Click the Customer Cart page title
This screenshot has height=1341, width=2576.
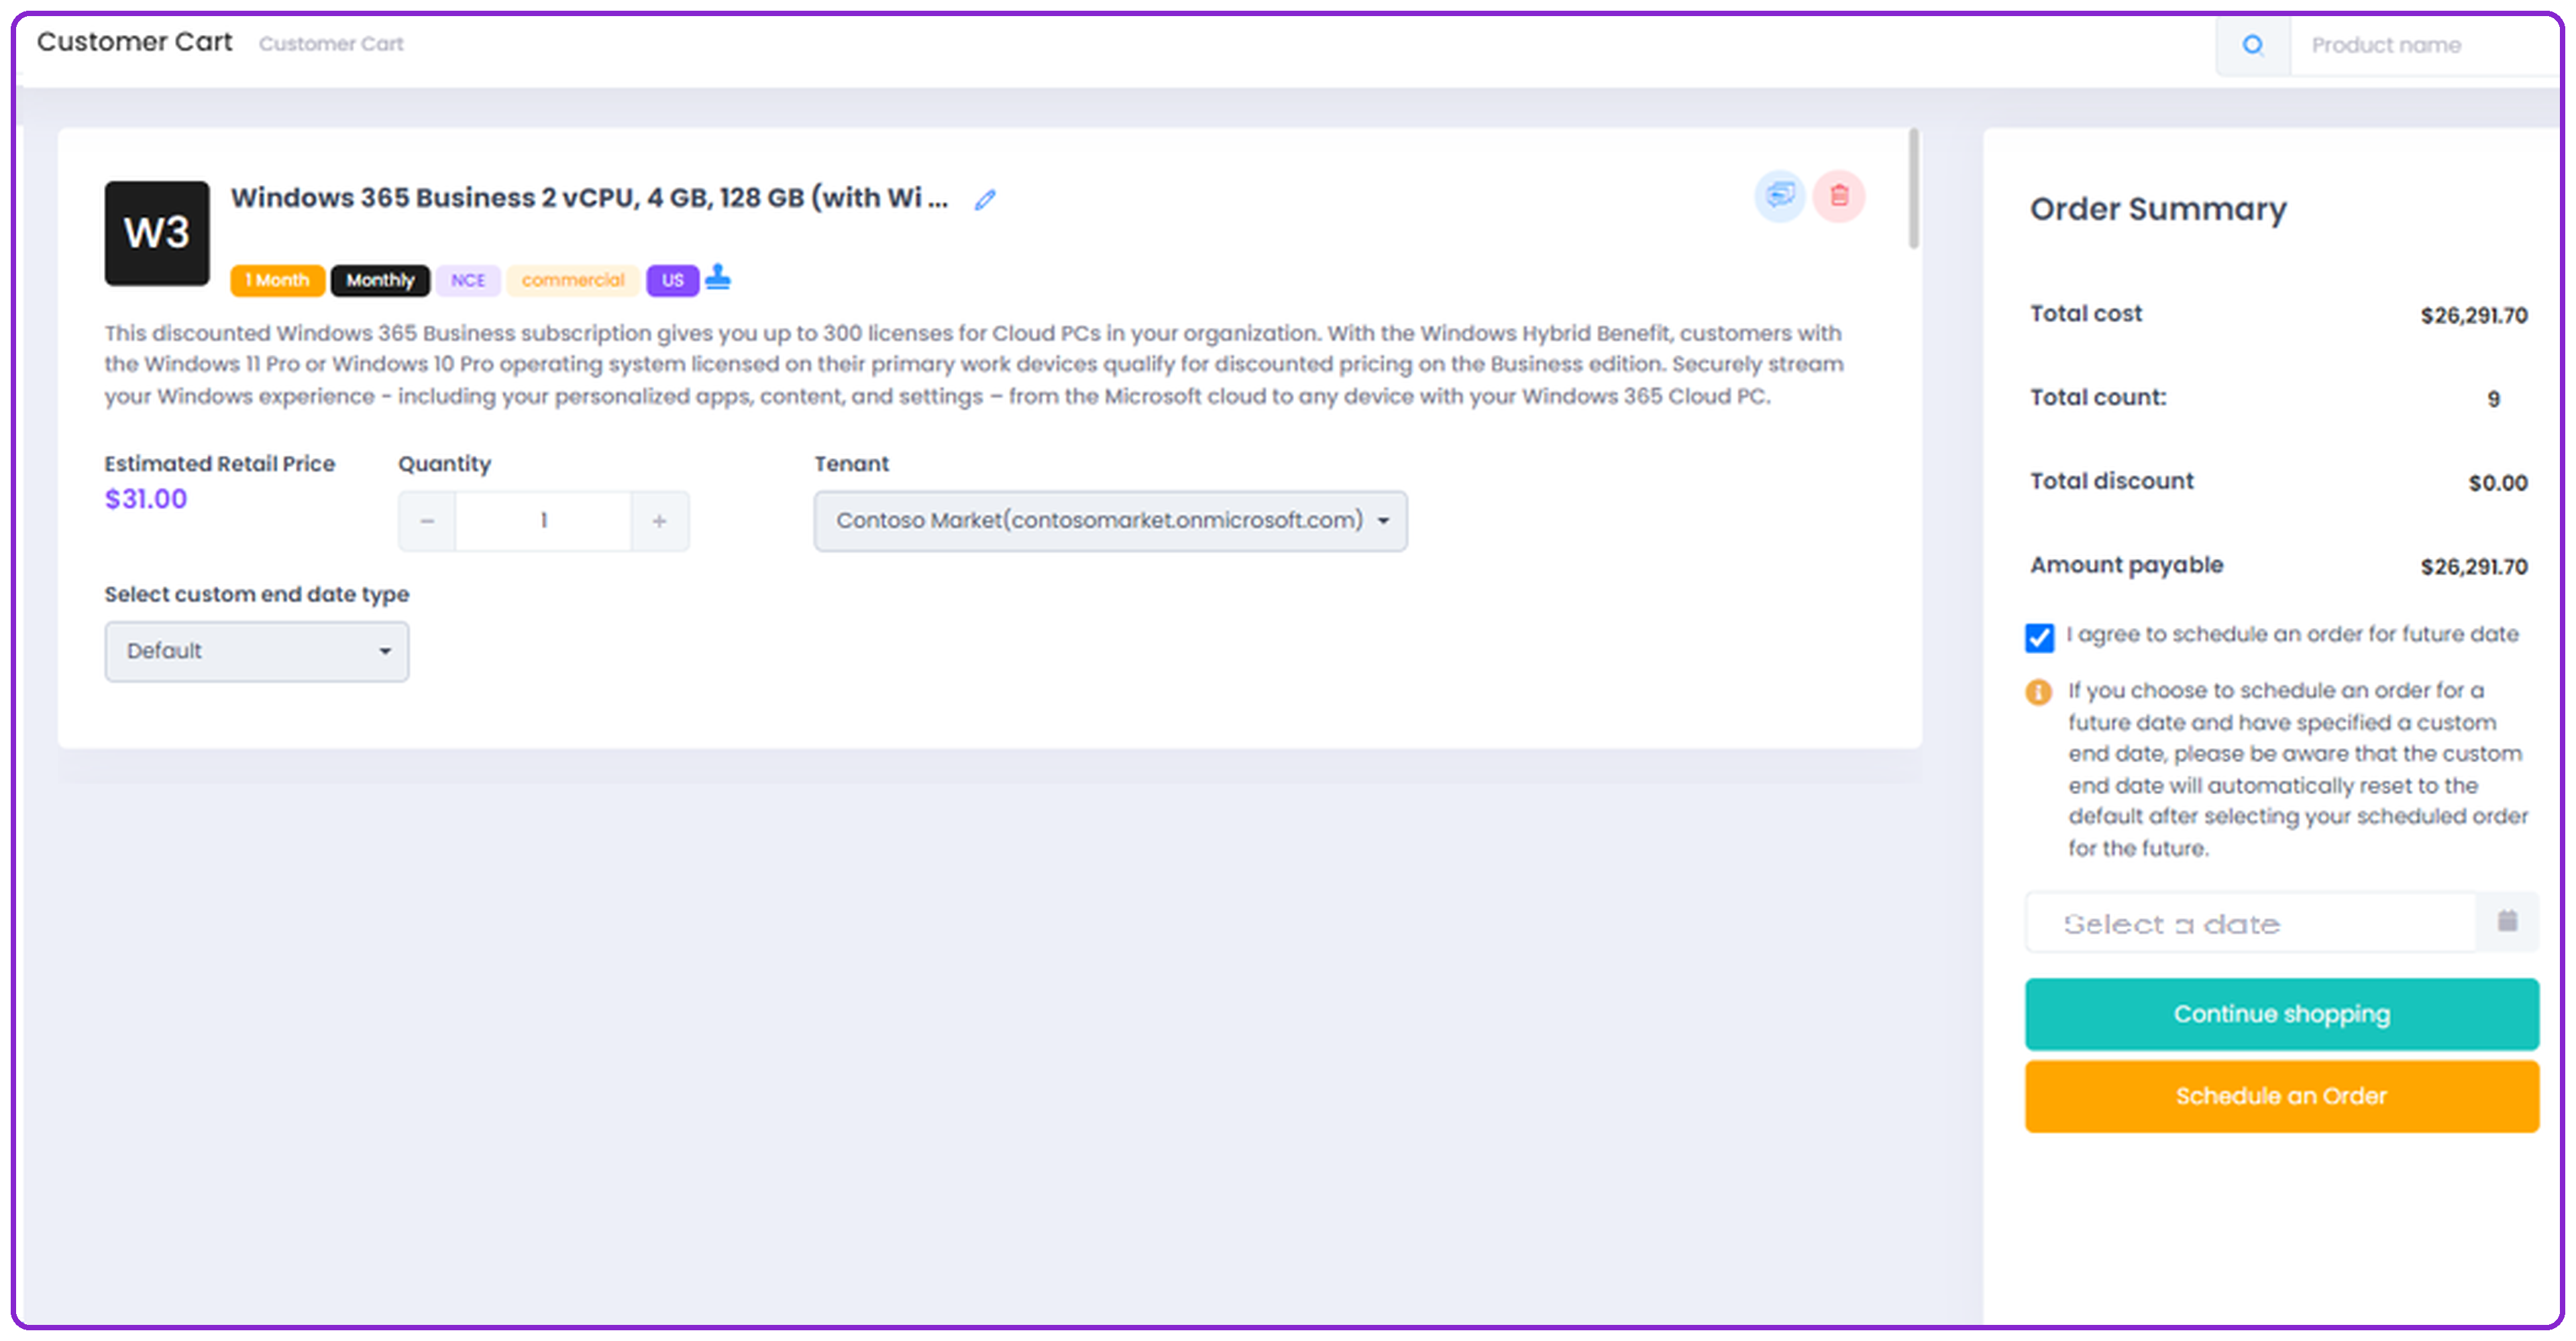(x=134, y=42)
